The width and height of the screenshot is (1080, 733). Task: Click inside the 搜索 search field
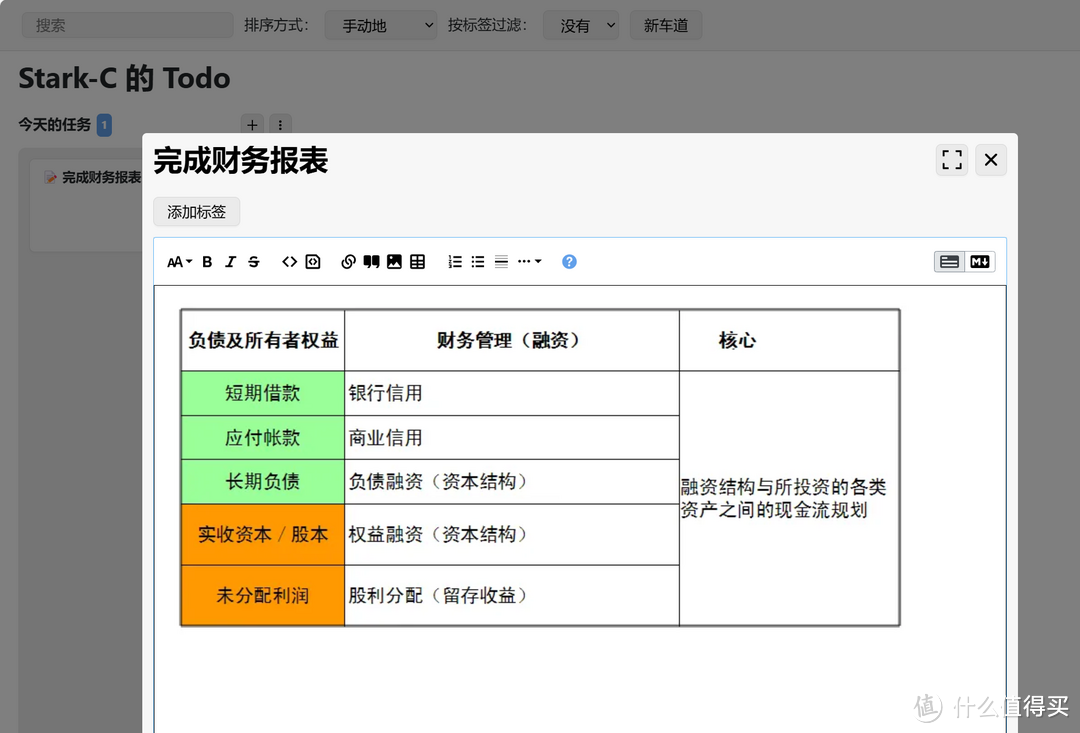click(127, 26)
